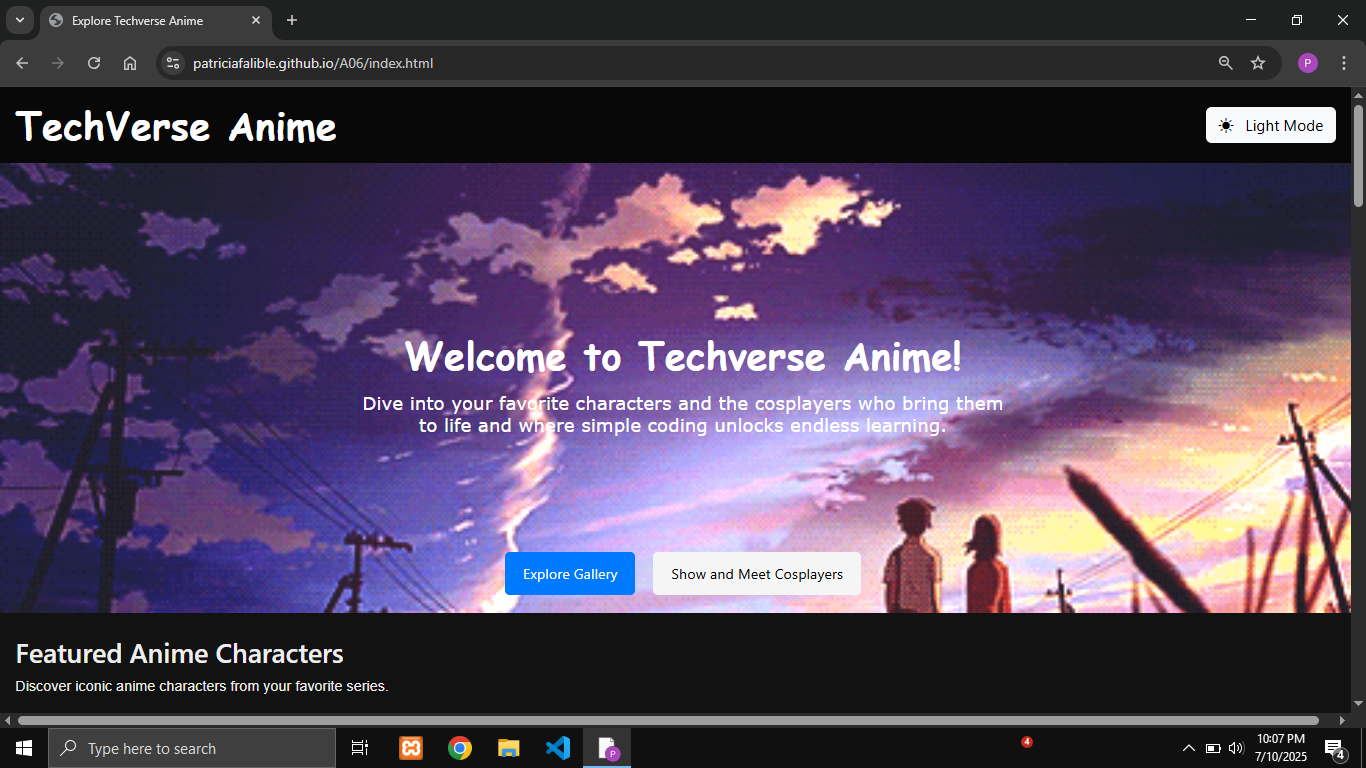Open the zoom magnifier icon in address bar
This screenshot has width=1366, height=768.
pyautogui.click(x=1225, y=63)
